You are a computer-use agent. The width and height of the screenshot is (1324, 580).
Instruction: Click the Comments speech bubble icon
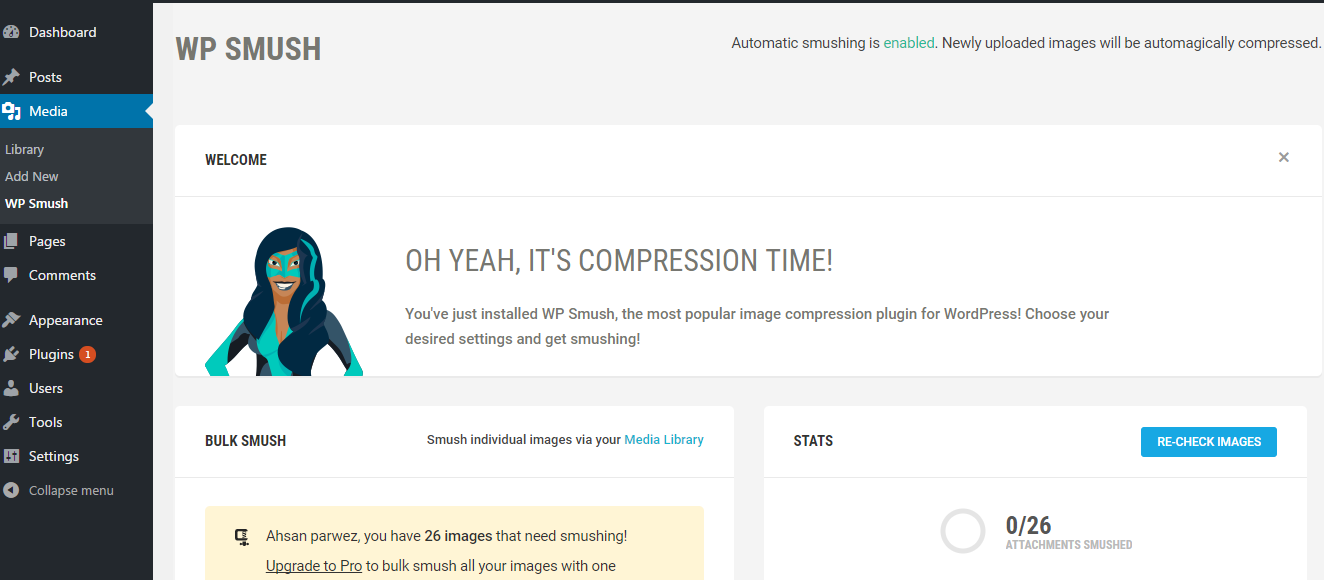[11, 275]
